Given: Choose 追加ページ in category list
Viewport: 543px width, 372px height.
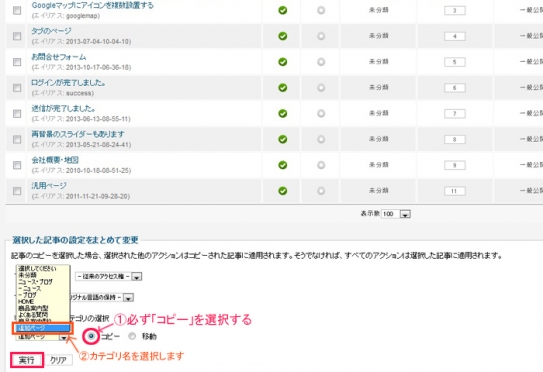Looking at the screenshot, I should [43, 328].
